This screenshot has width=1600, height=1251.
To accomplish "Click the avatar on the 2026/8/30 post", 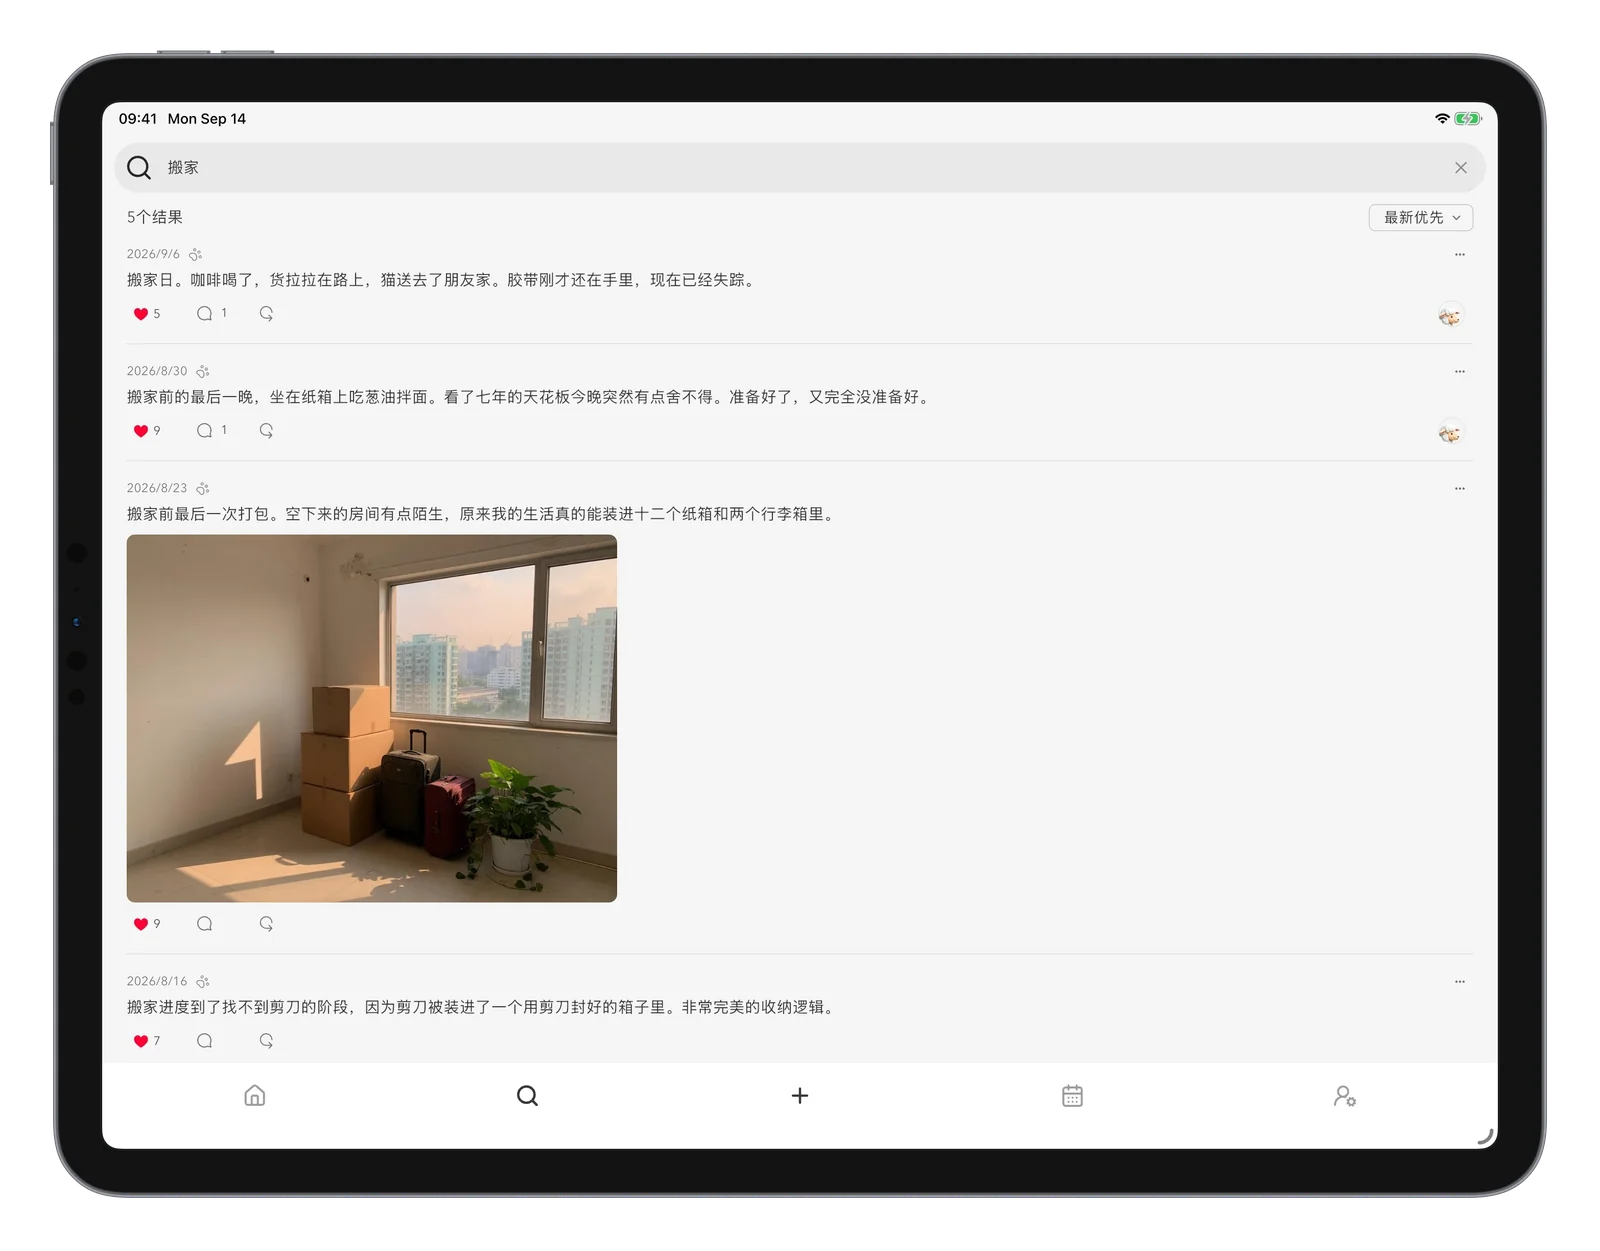I will tap(1449, 433).
